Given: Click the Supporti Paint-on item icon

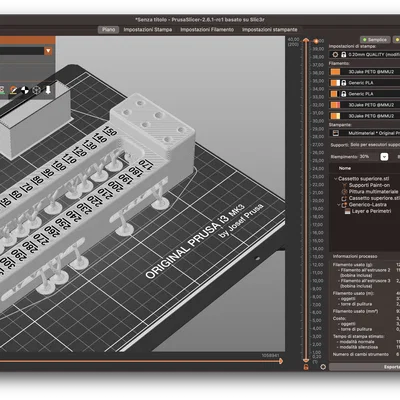Looking at the screenshot, I should click(345, 185).
